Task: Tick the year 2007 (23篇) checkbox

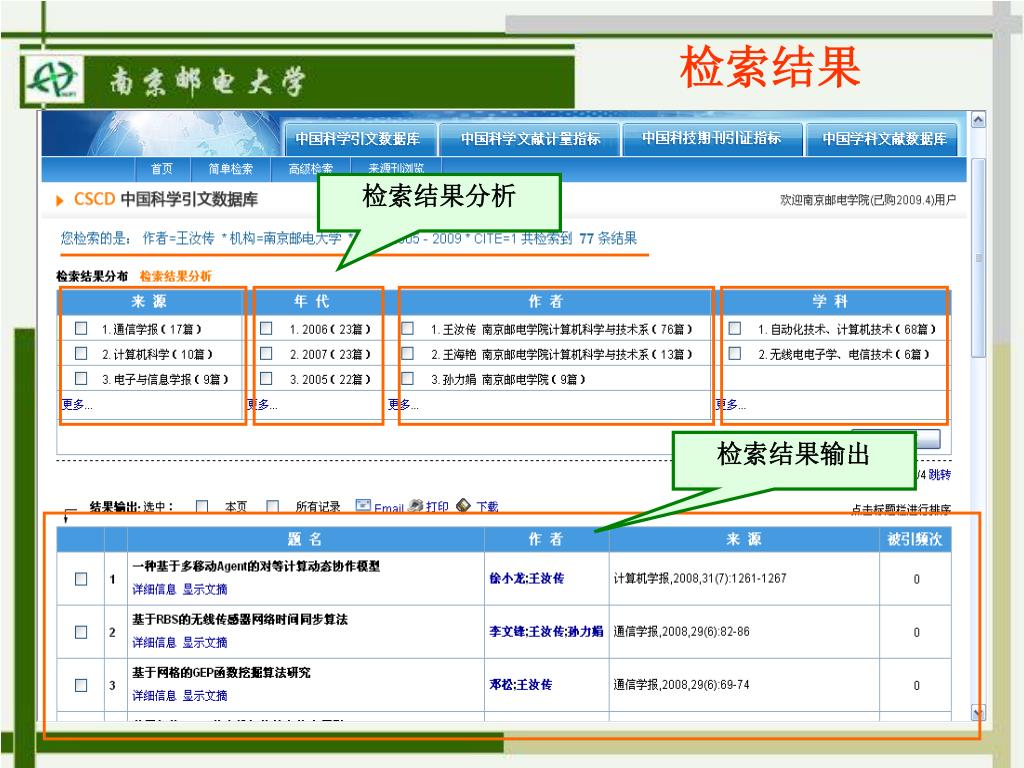Action: coord(266,353)
